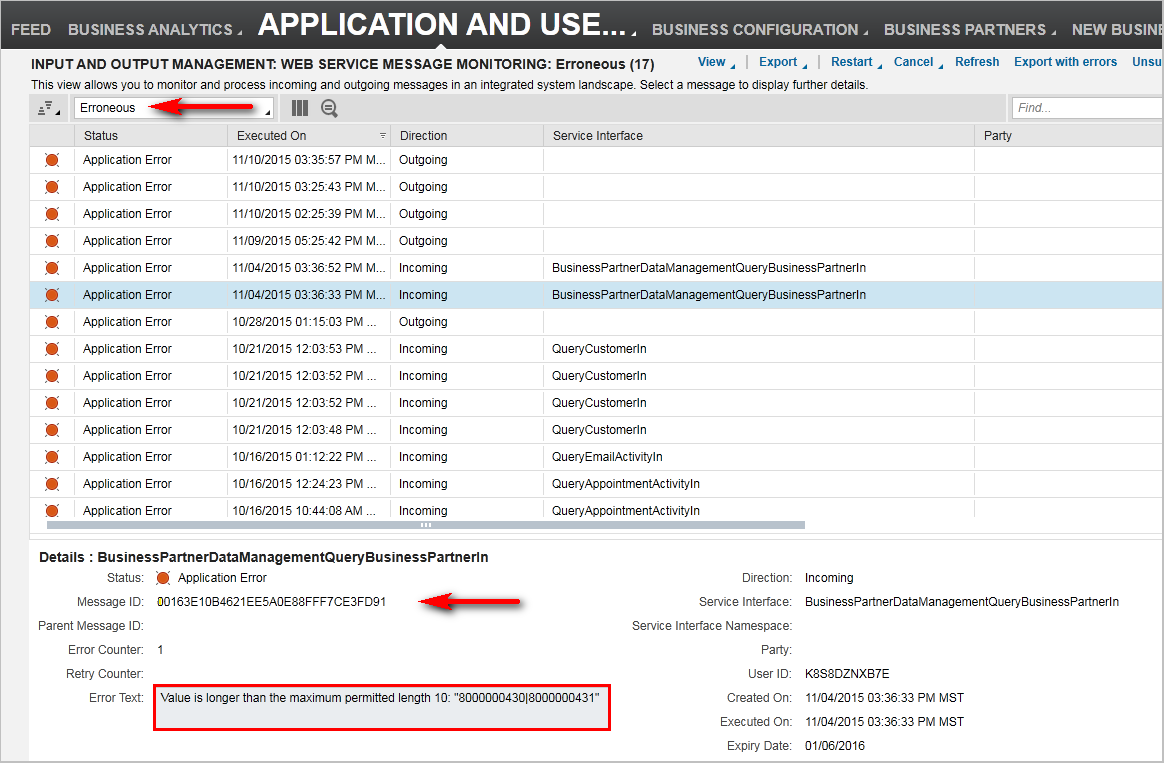Click error icon of the highlighted selected row
The width and height of the screenshot is (1164, 763).
tap(52, 295)
